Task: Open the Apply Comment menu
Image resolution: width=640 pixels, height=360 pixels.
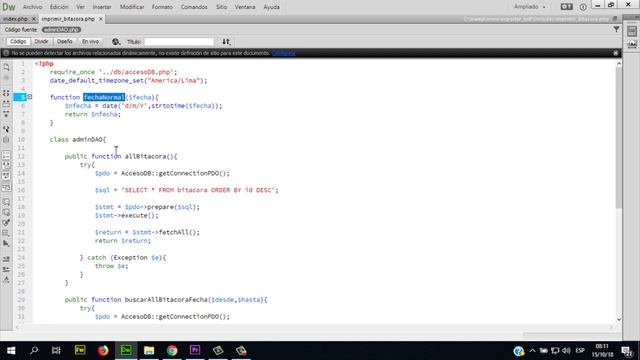Action: tap(6, 202)
